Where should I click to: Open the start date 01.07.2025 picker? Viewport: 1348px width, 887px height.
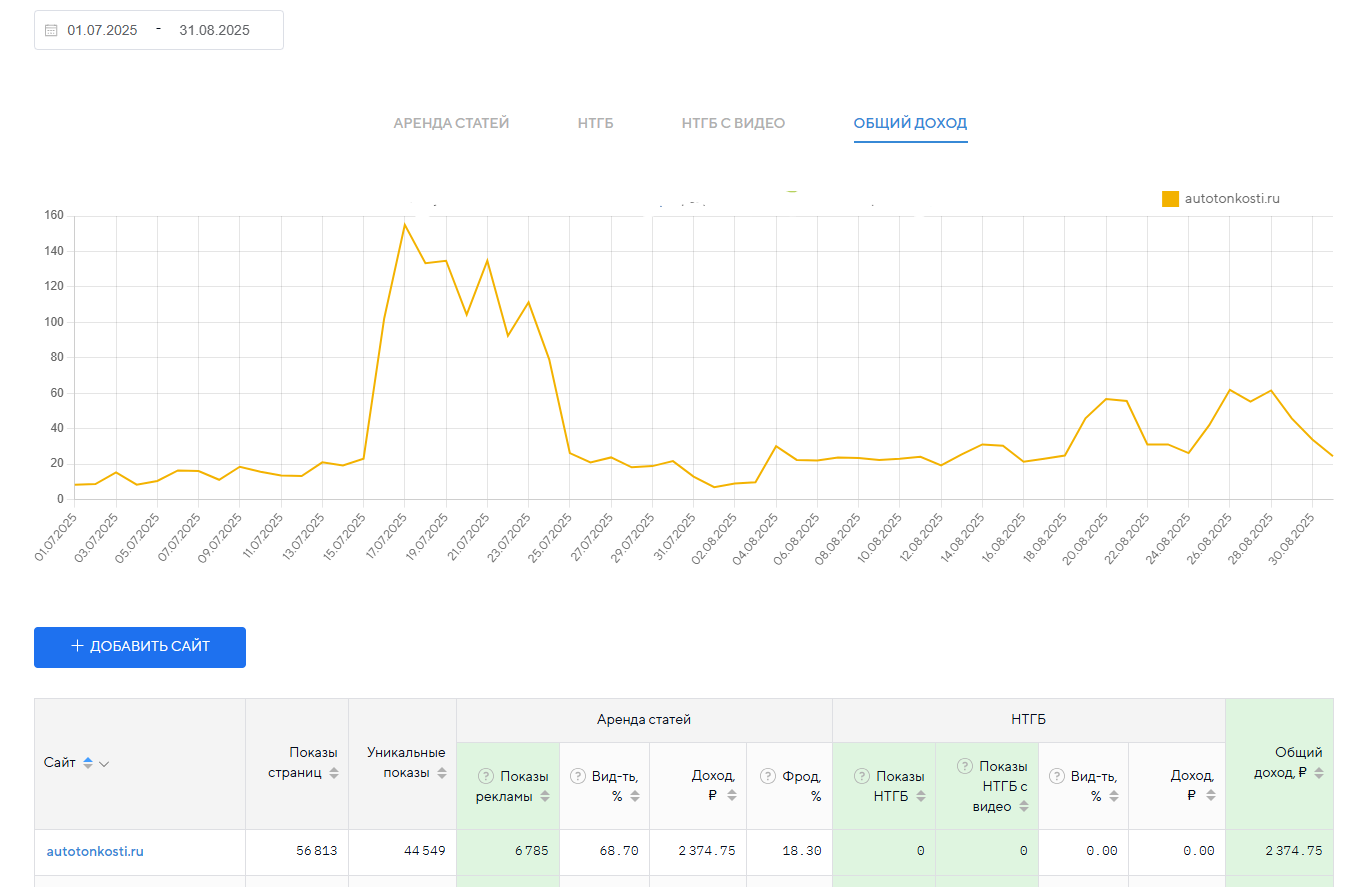click(x=102, y=30)
